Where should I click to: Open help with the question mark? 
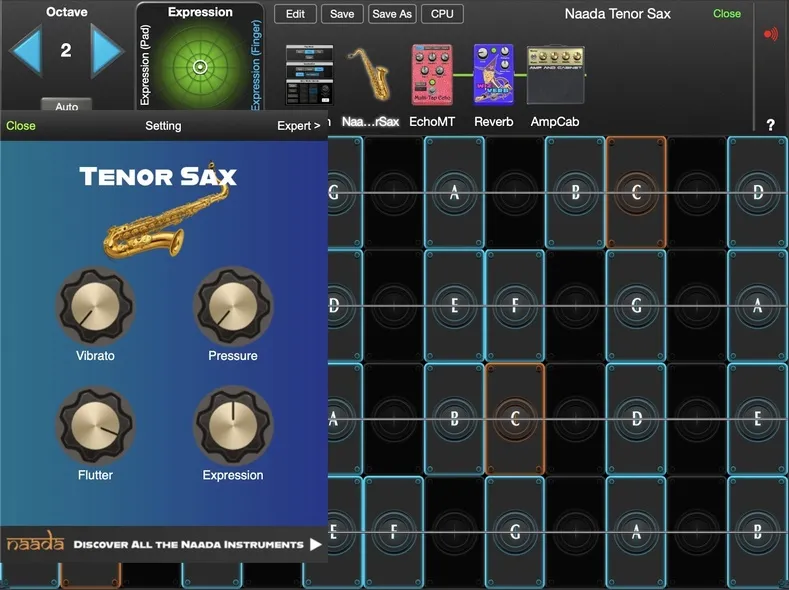tap(770, 125)
